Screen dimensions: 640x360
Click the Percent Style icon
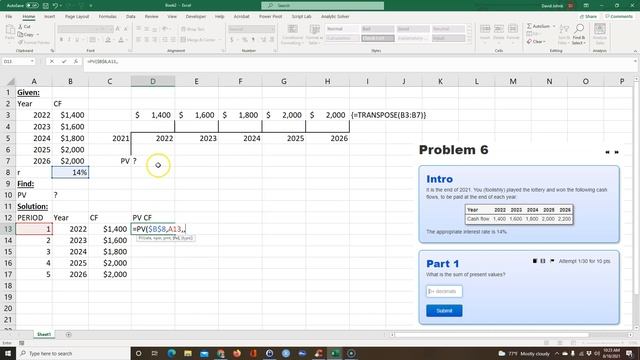(x=244, y=40)
